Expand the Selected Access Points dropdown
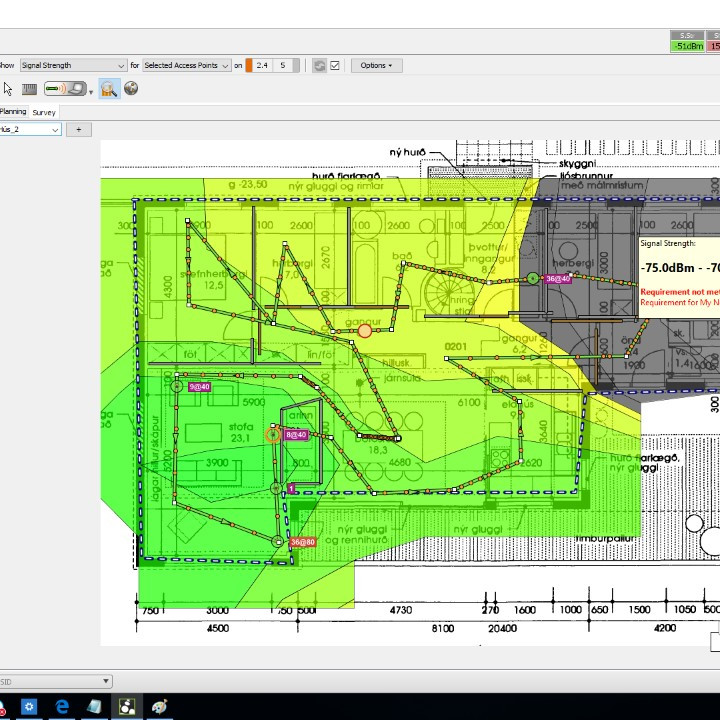The image size is (720, 720). (x=186, y=66)
